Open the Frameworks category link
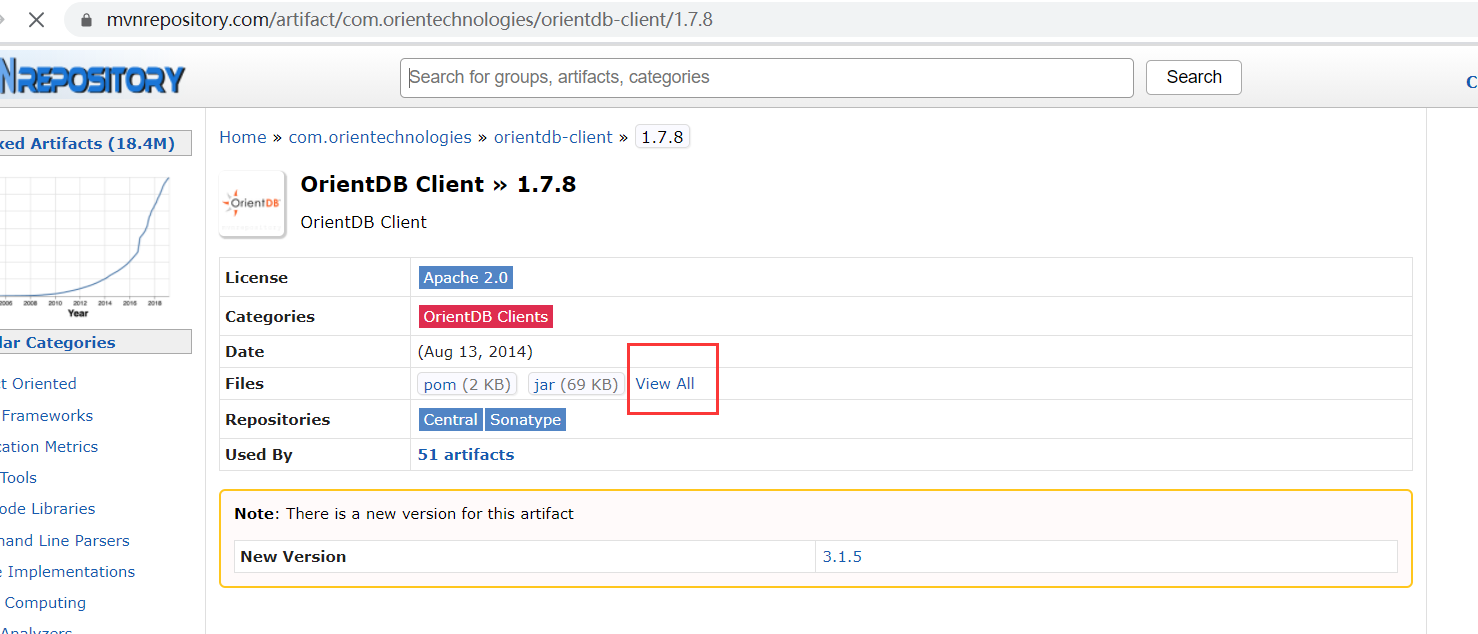The width and height of the screenshot is (1478, 634). point(47,416)
